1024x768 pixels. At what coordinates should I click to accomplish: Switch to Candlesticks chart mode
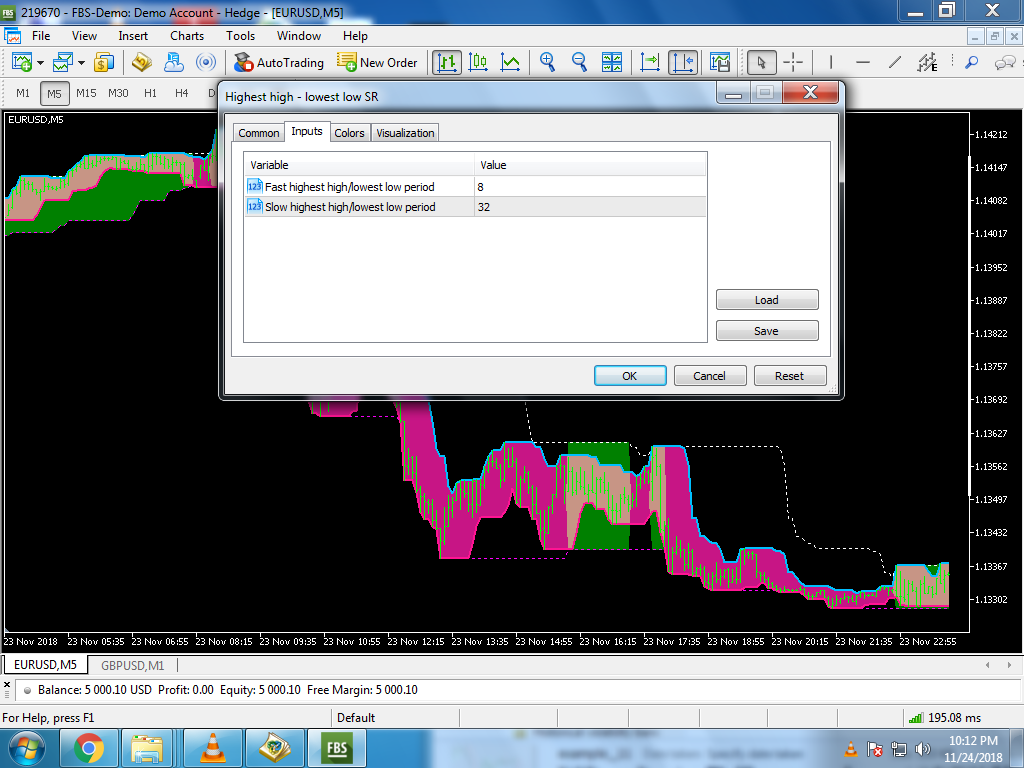[x=479, y=63]
